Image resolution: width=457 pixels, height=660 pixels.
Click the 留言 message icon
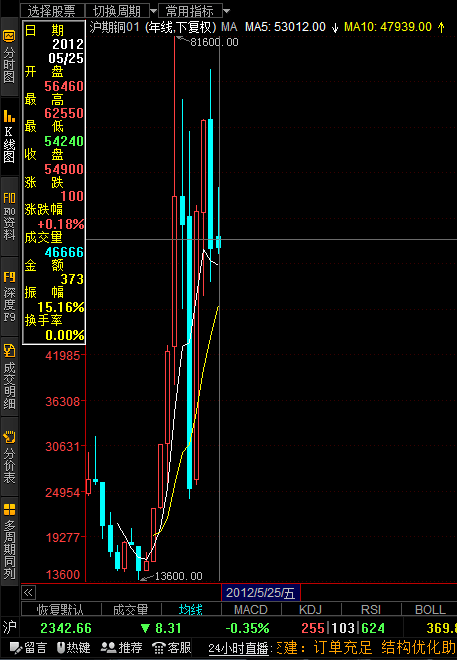(29, 648)
